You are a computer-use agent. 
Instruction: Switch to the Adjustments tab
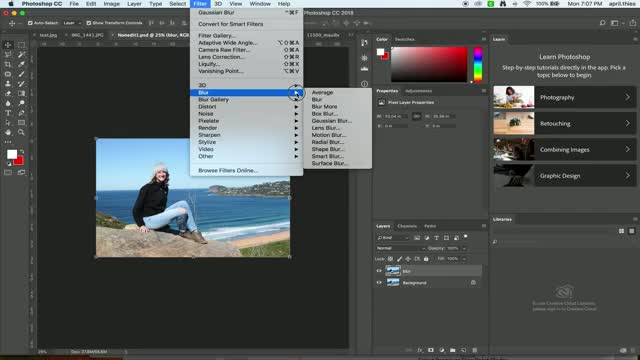click(418, 91)
